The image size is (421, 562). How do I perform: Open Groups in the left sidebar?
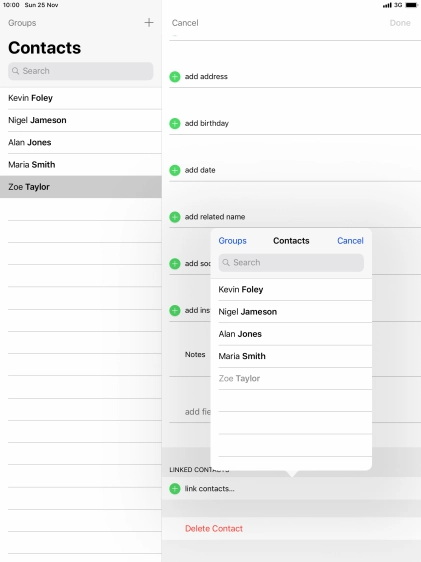22,23
